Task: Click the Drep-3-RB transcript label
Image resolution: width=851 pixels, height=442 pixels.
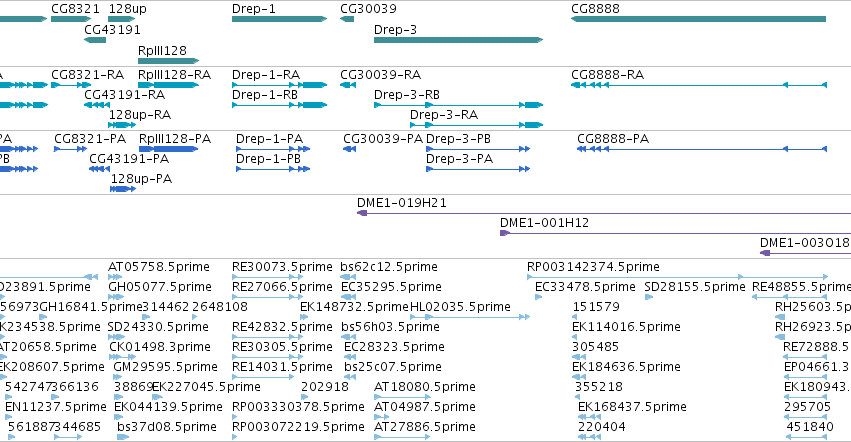Action: coord(407,94)
